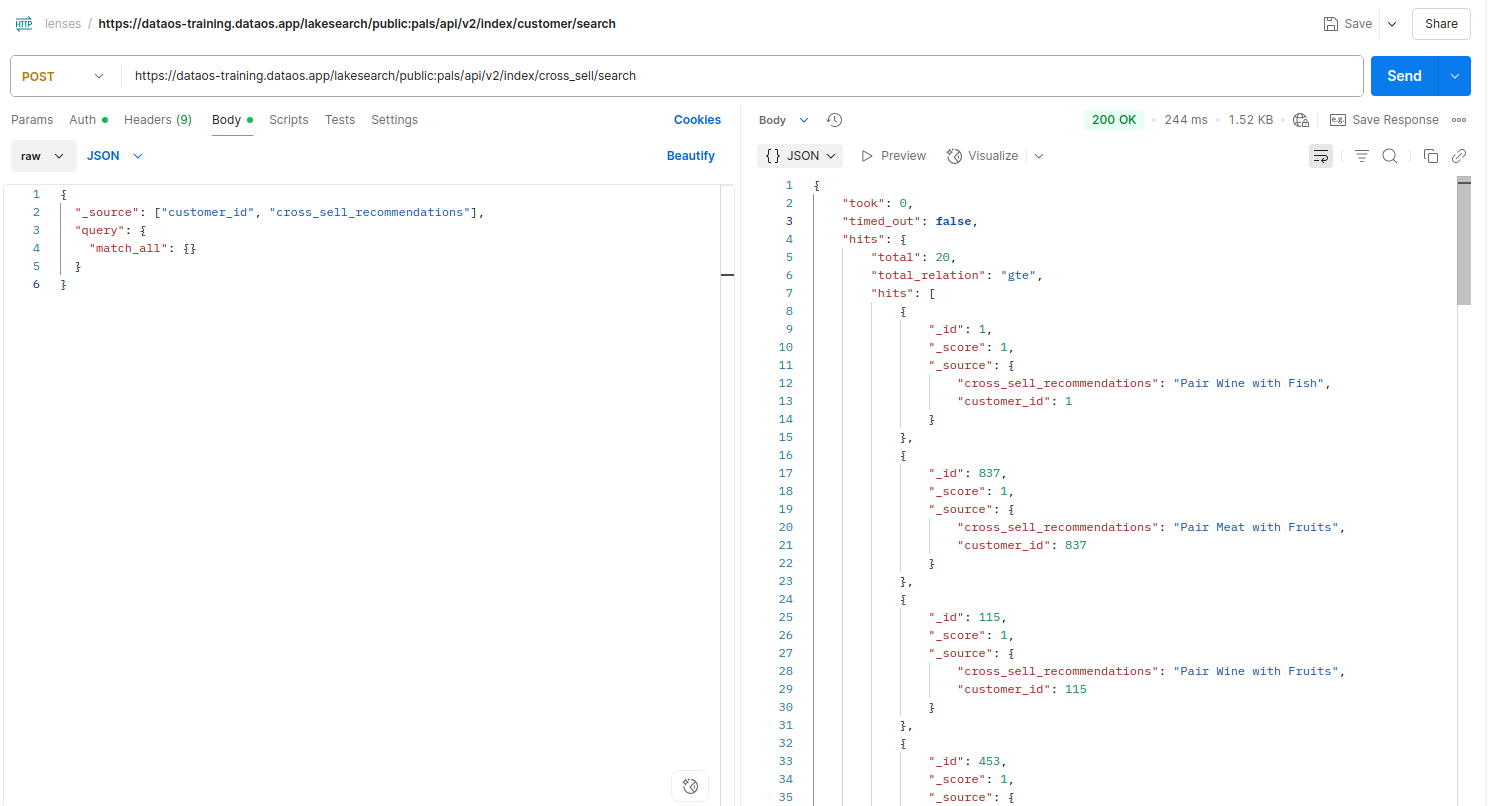Expand the Save options chevron
Image resolution: width=1489 pixels, height=806 pixels.
1392,24
